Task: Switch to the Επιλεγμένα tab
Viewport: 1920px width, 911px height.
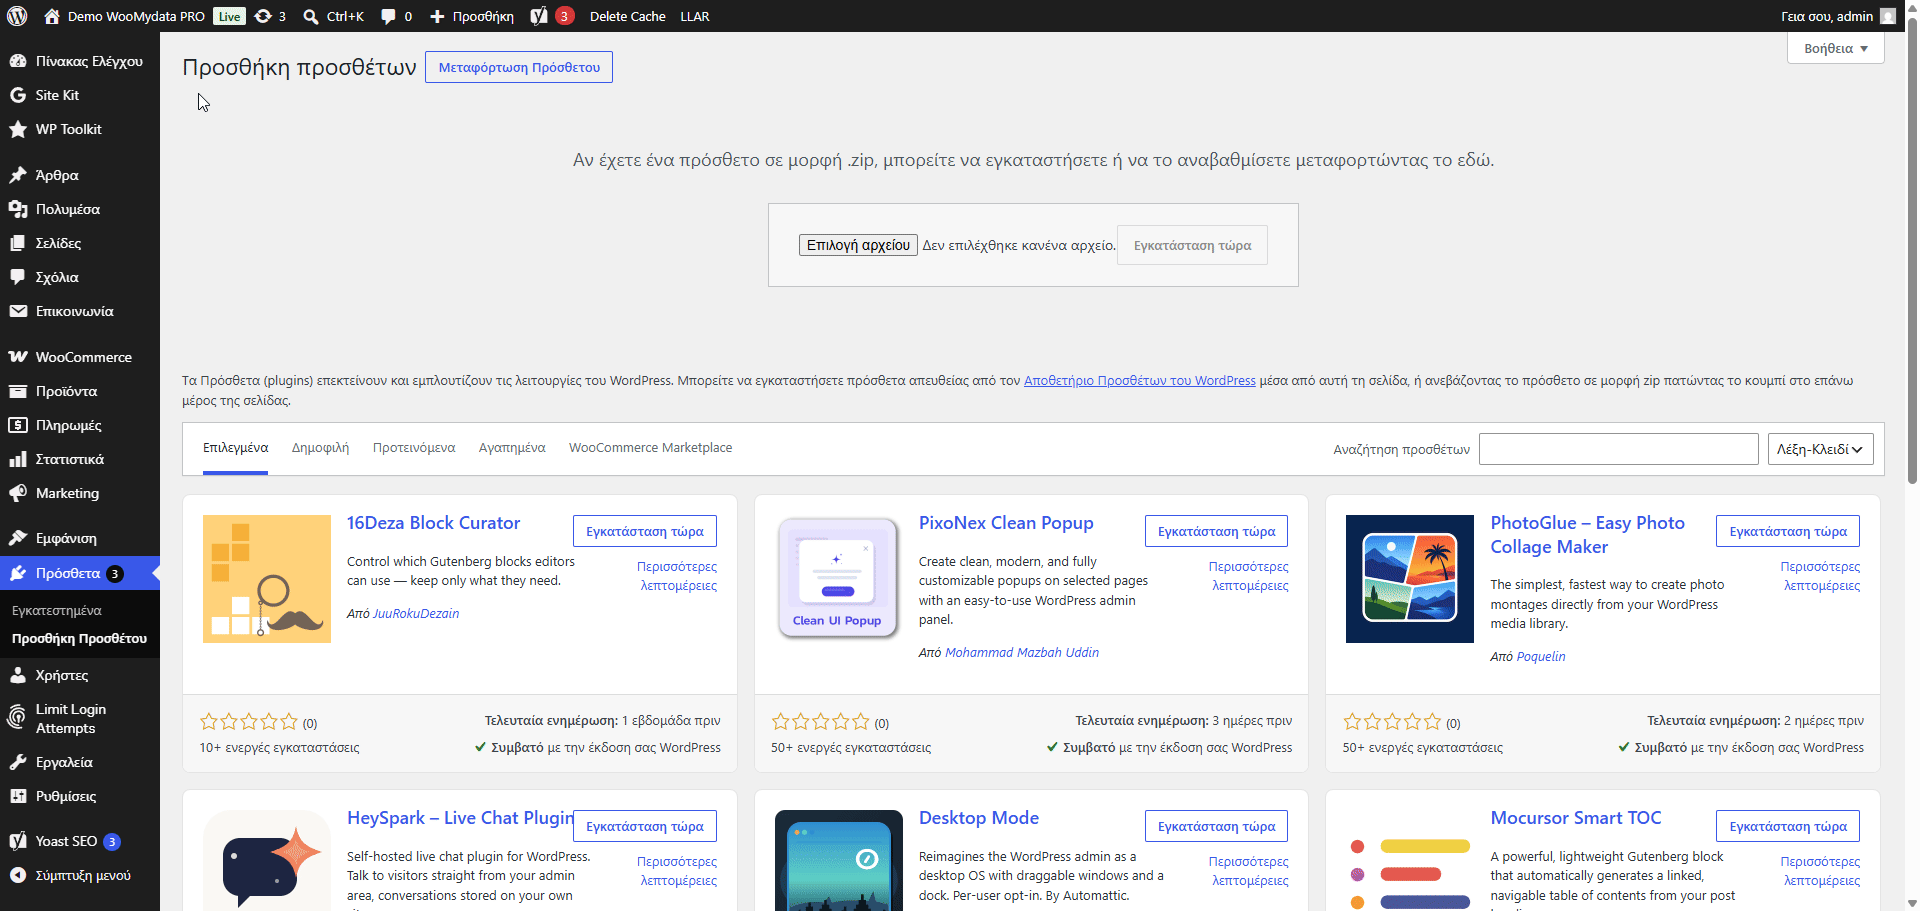Action: pos(235,448)
